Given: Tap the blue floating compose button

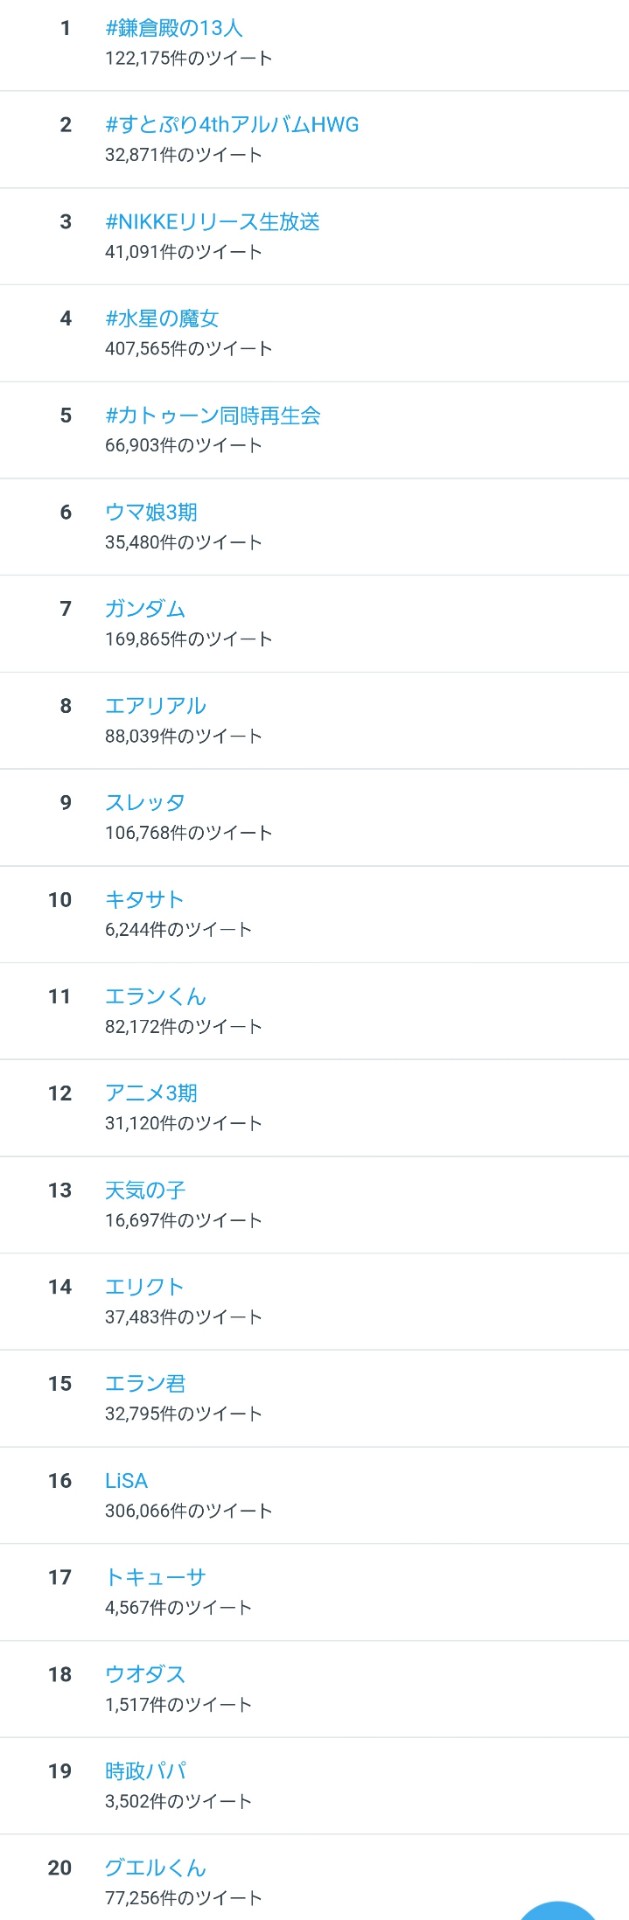Looking at the screenshot, I should coord(560,1910).
